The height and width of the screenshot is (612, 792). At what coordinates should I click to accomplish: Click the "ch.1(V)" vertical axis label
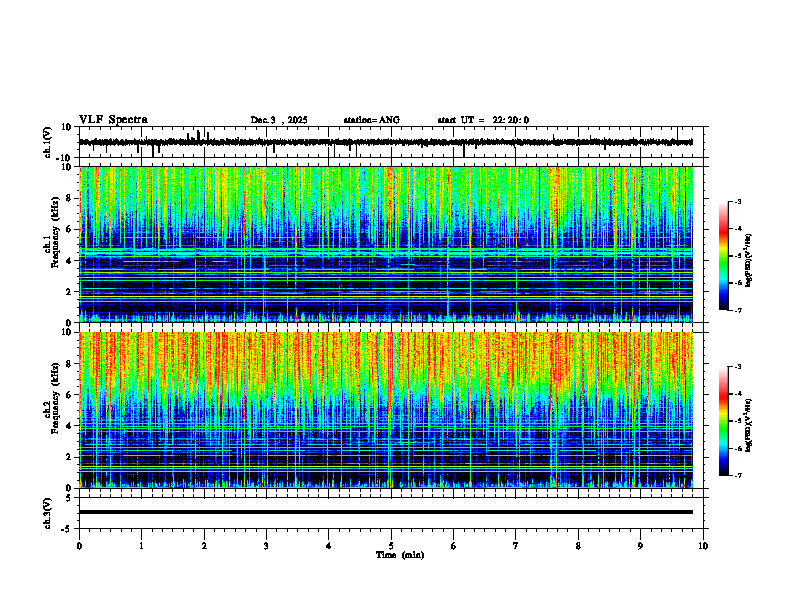coord(48,142)
